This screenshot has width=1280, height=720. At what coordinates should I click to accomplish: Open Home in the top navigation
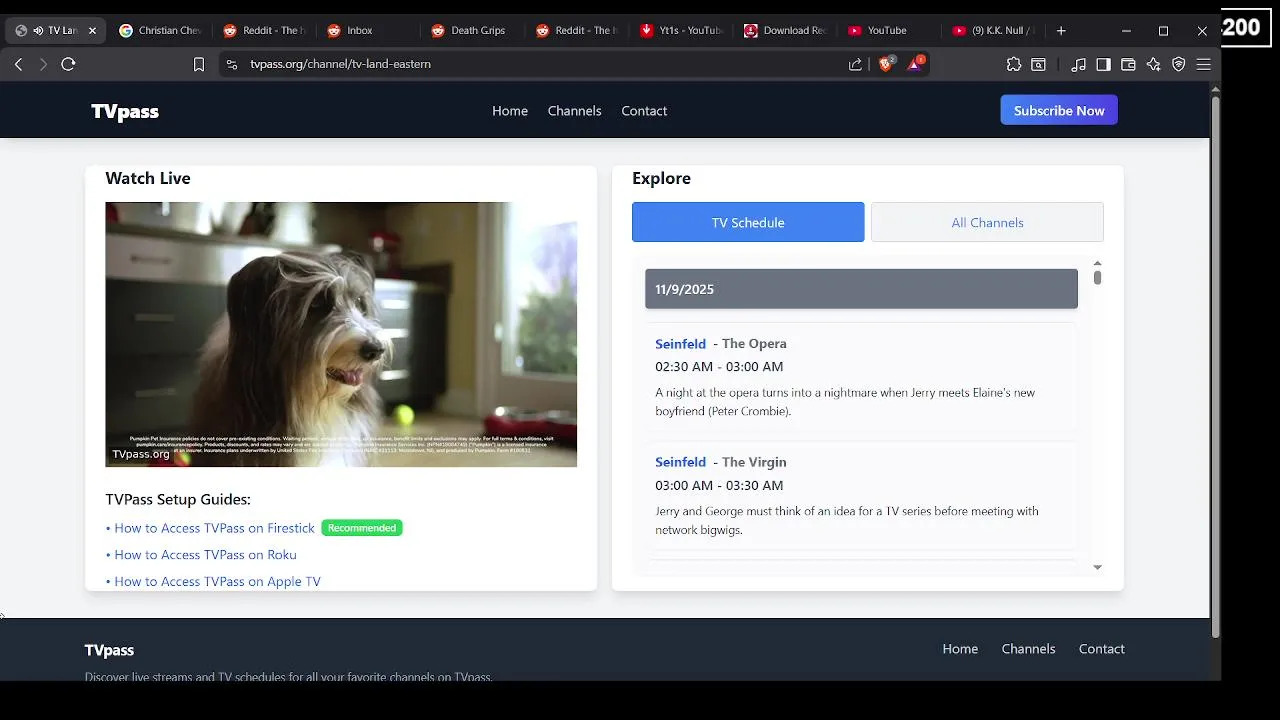tap(510, 111)
